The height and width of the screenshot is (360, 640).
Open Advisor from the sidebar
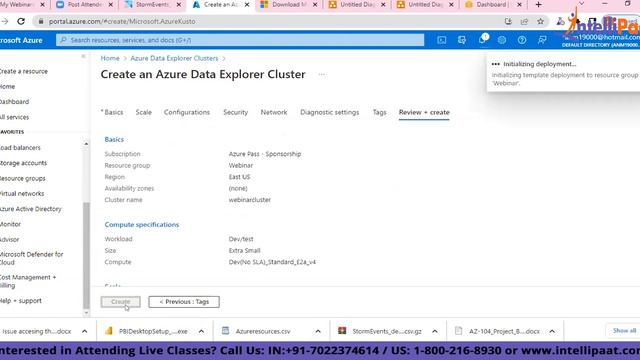[10, 240]
